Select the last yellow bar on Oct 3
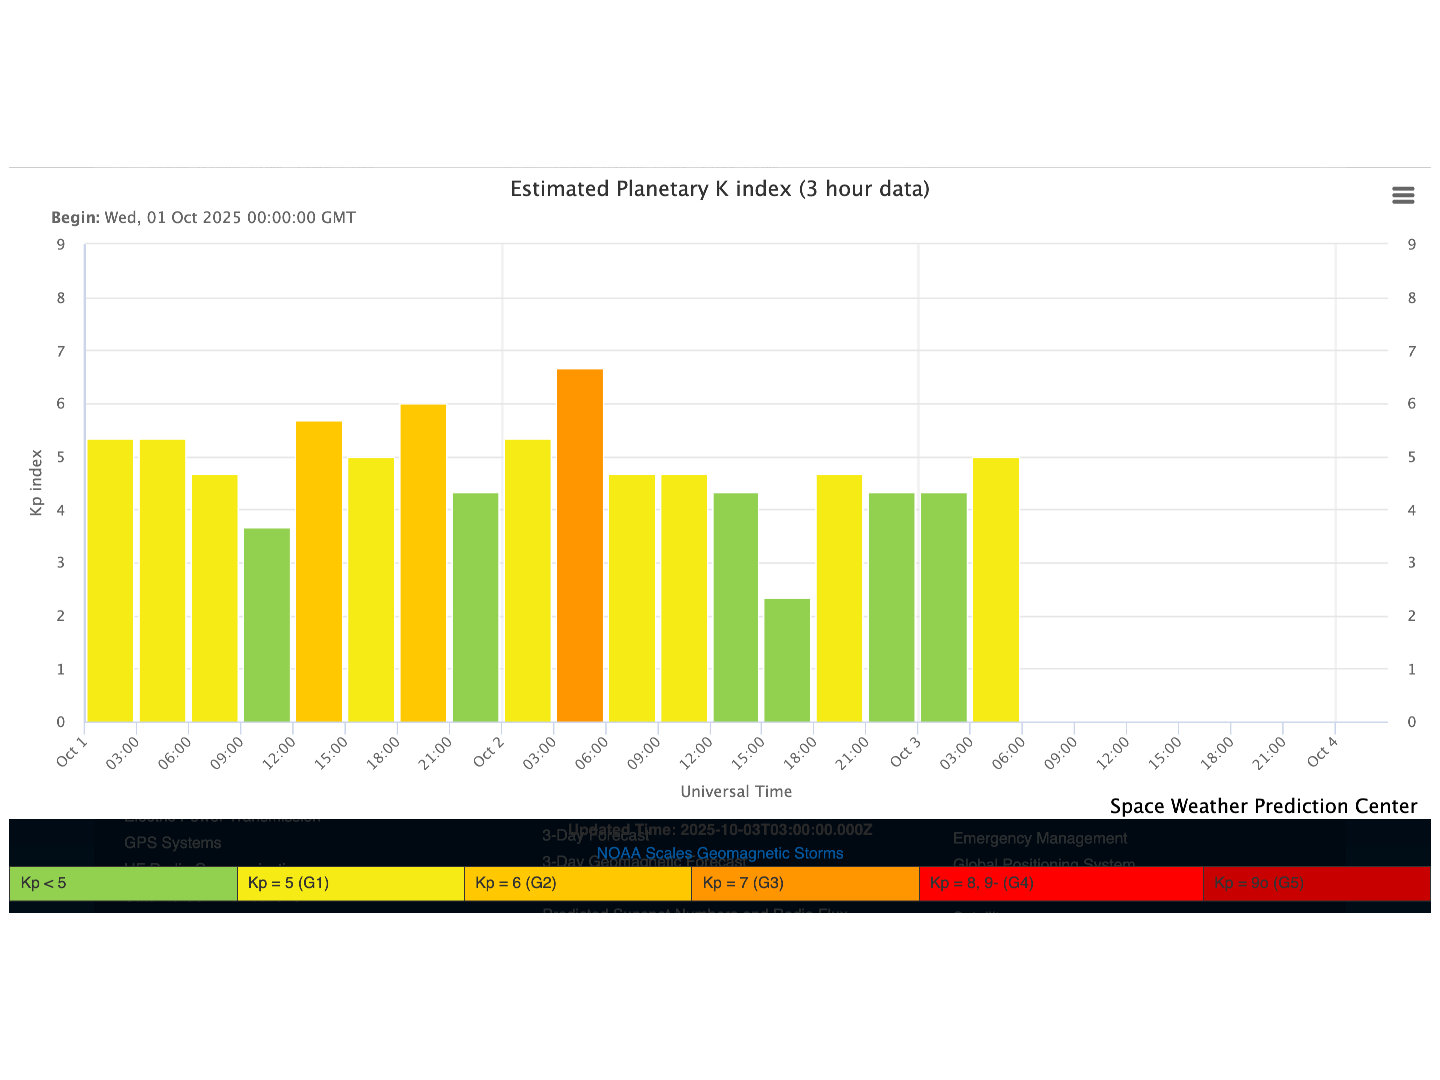Viewport: 1440px width, 1080px height. click(996, 590)
